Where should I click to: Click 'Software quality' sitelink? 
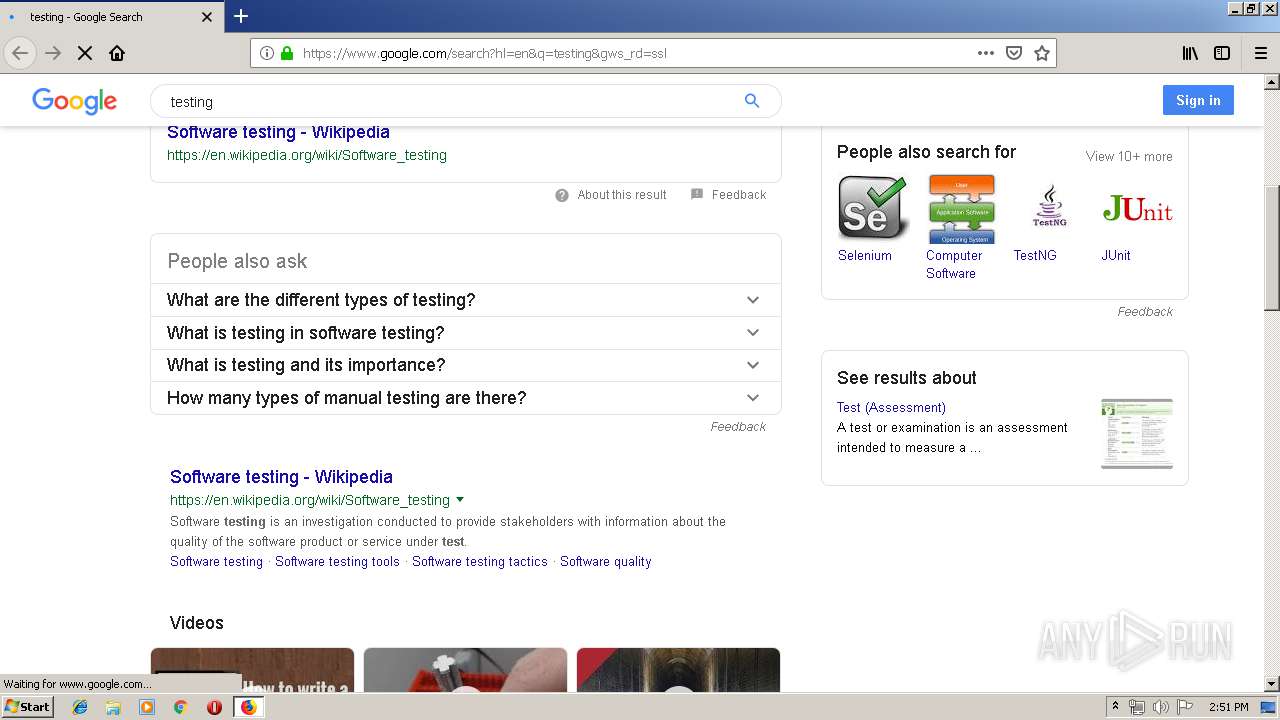pyautogui.click(x=605, y=562)
